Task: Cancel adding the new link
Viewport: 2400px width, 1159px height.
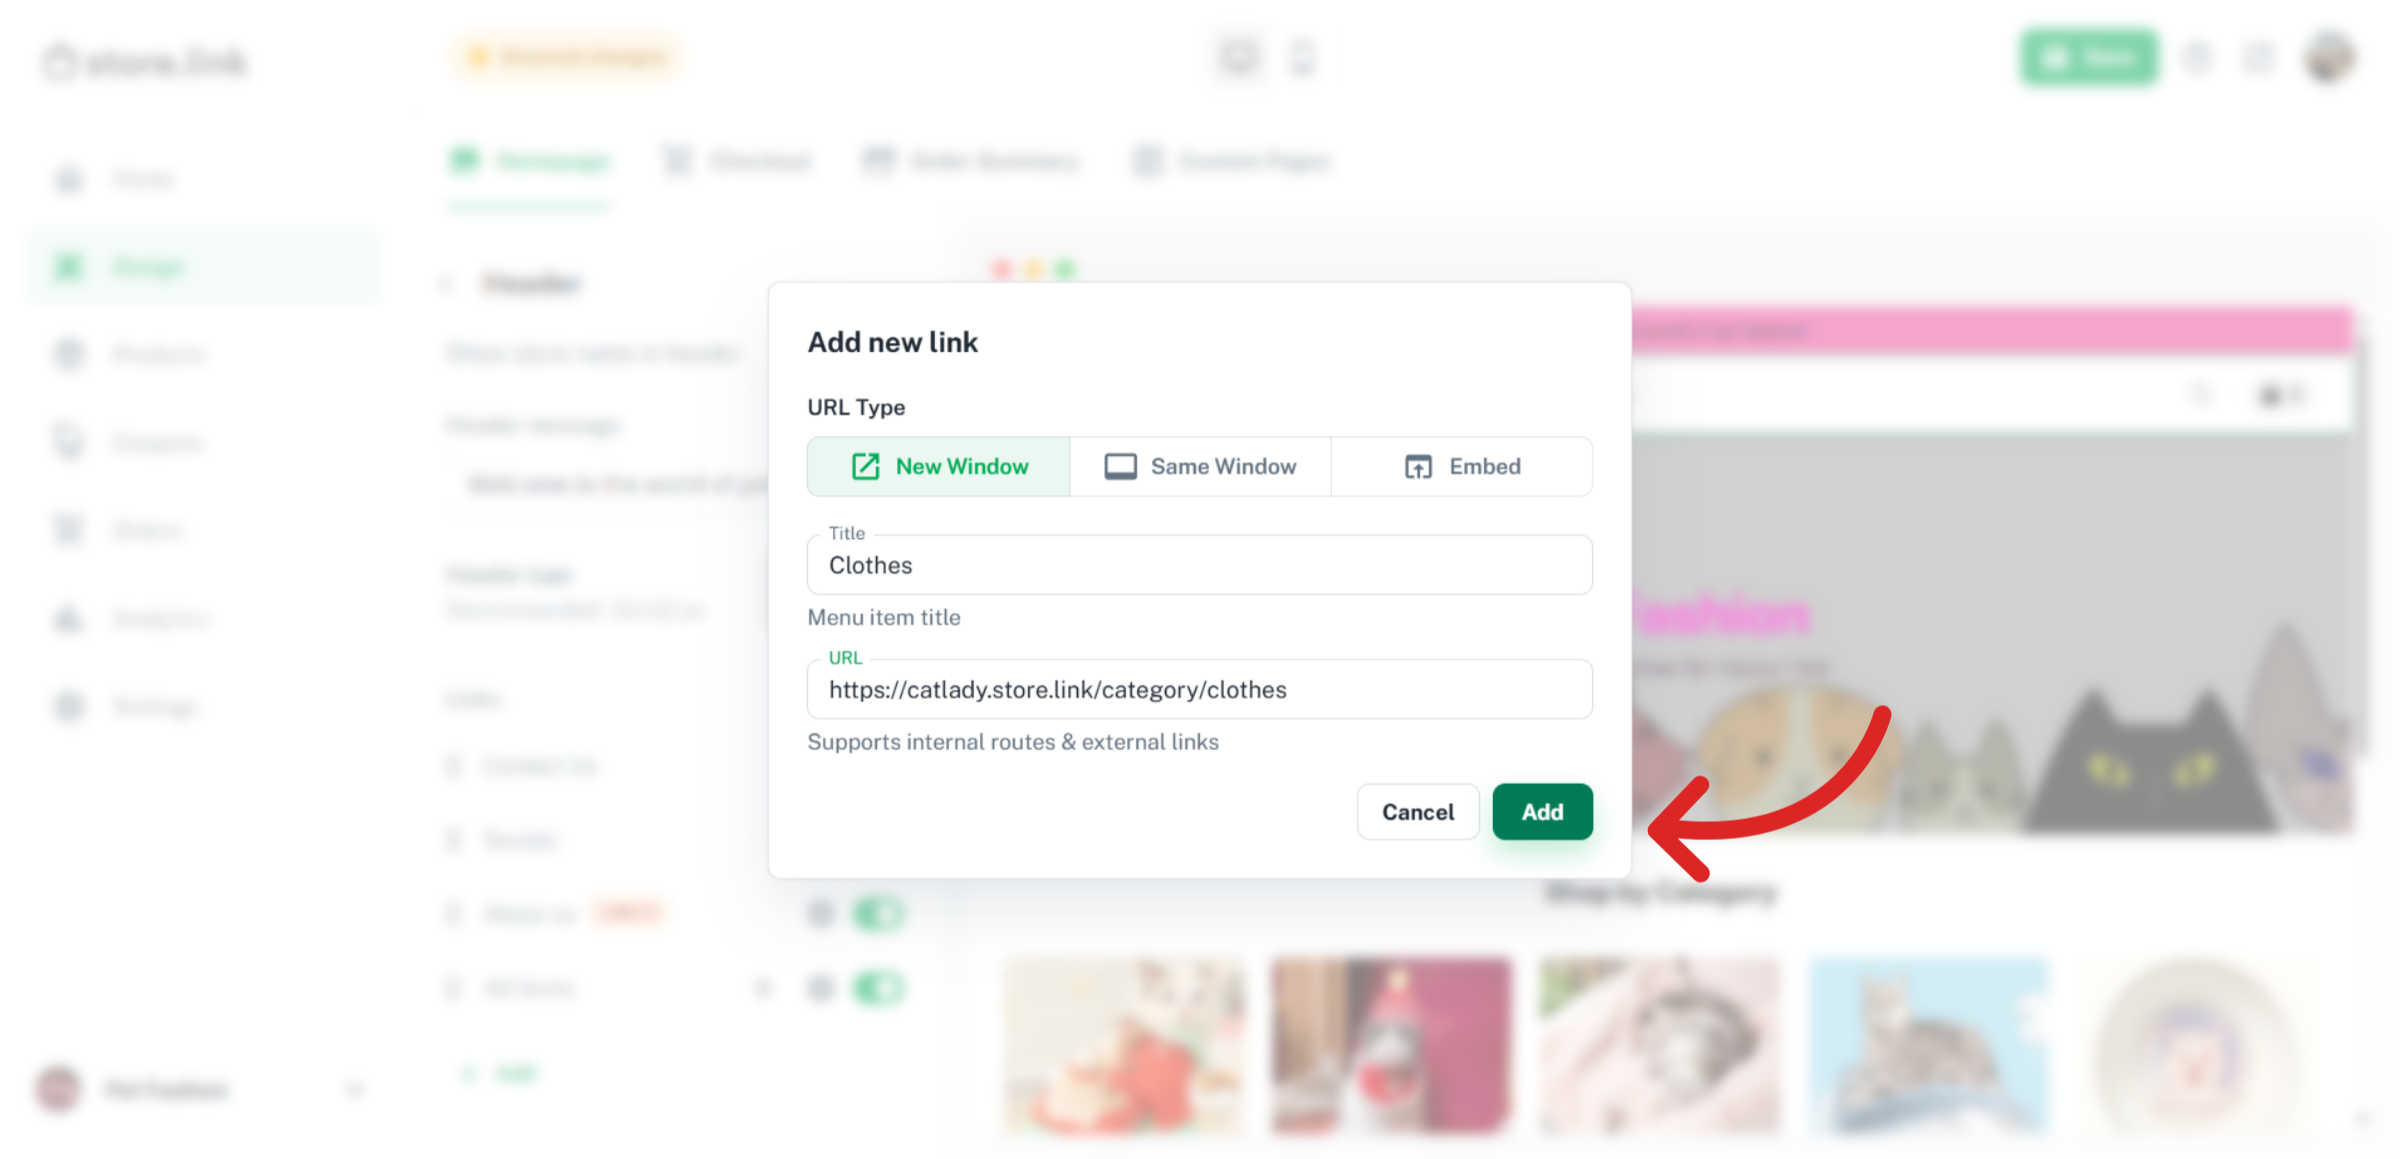Action: pos(1418,811)
